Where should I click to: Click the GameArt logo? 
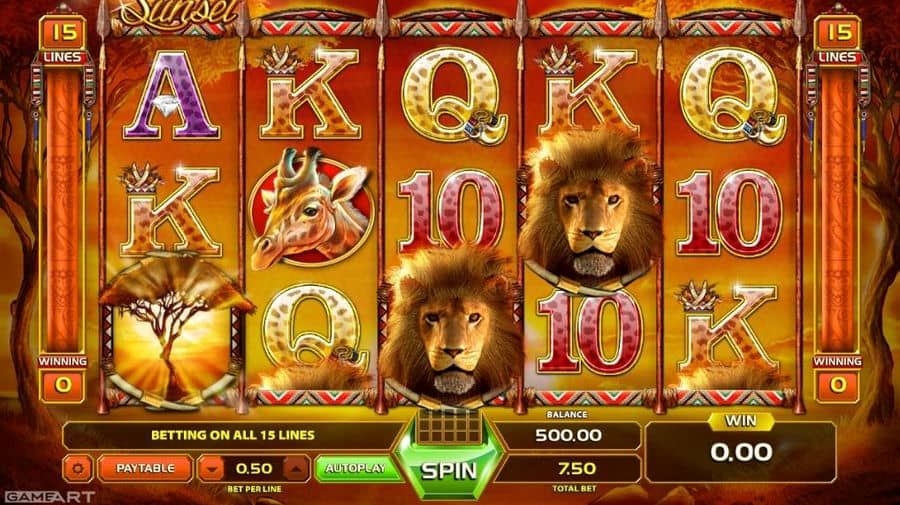point(48,497)
